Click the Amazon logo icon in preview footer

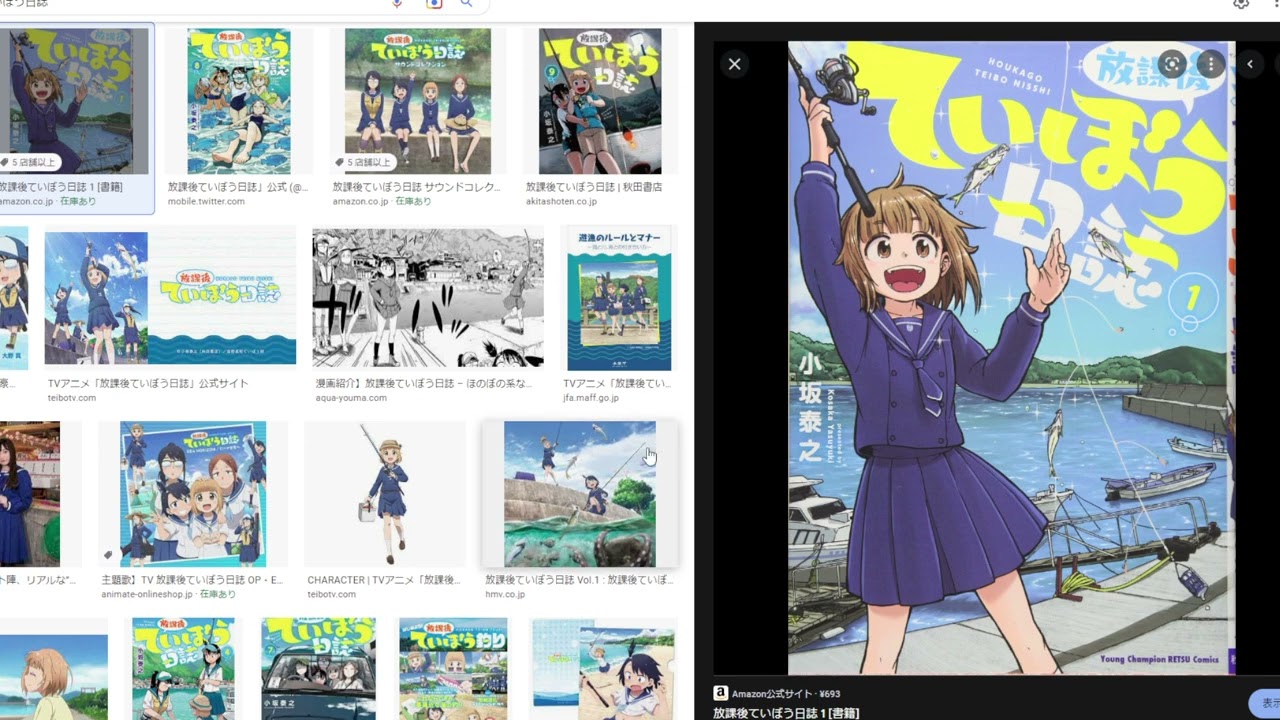(720, 693)
